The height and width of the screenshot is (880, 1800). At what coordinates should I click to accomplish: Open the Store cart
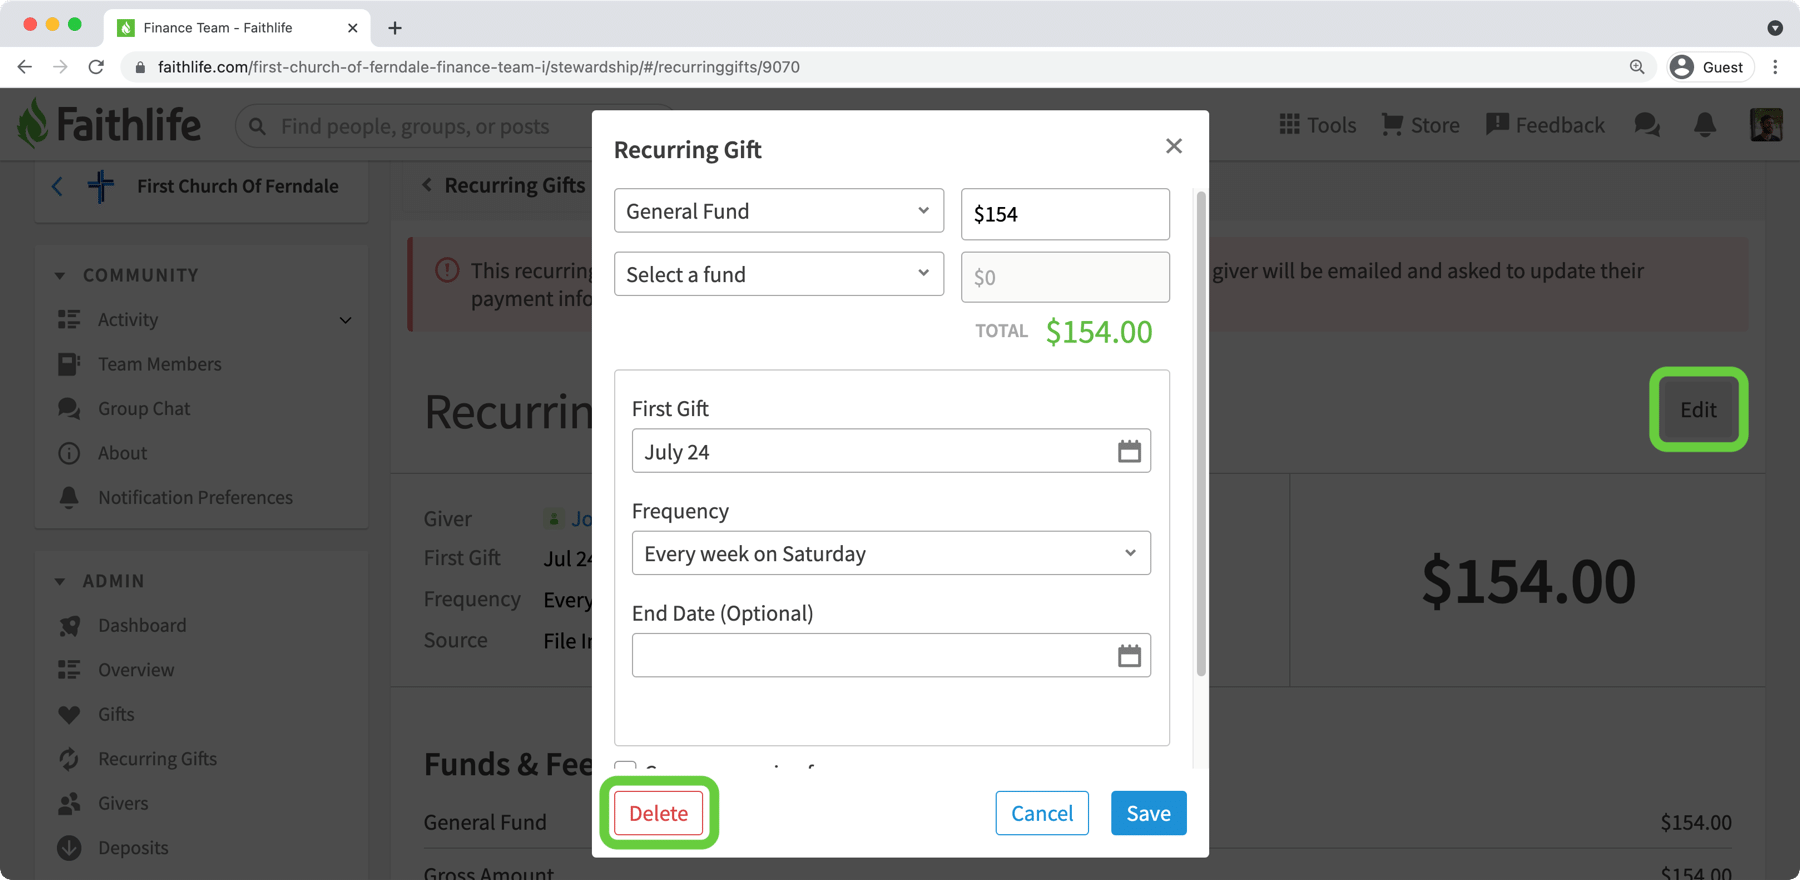(1420, 125)
